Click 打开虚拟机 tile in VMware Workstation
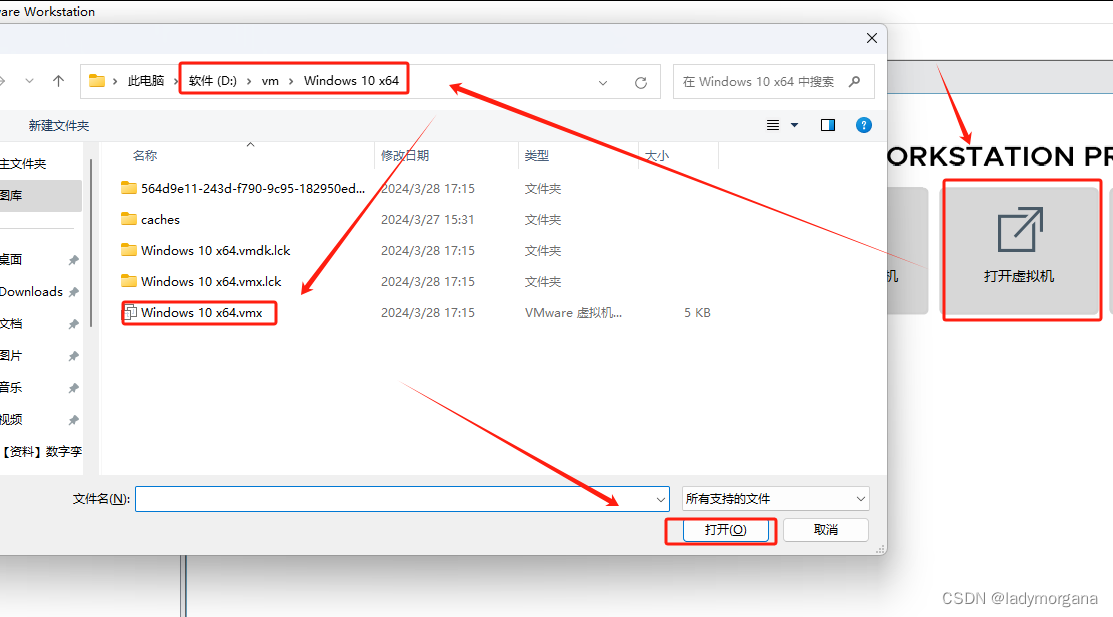Screen dimensions: 1113x617 [x=1019, y=251]
